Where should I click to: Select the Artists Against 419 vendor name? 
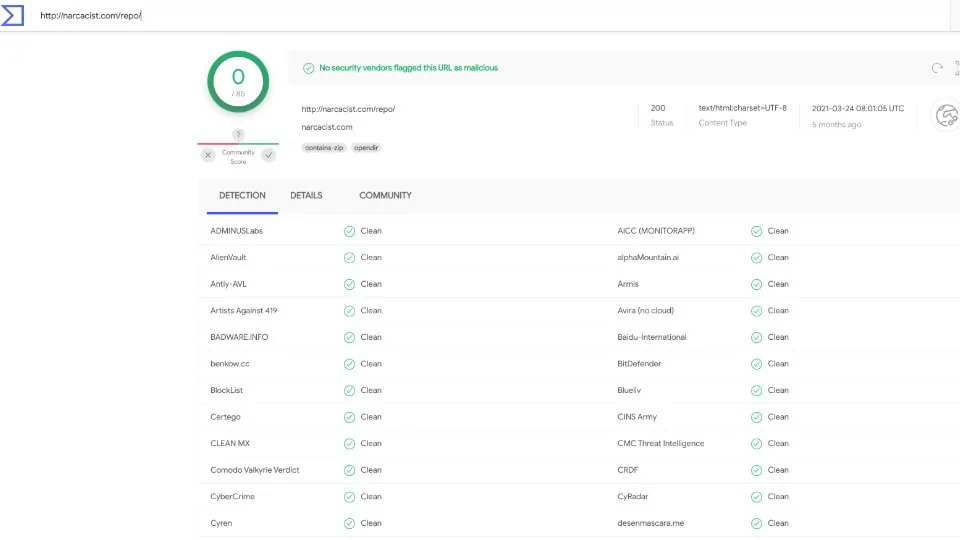tap(244, 310)
